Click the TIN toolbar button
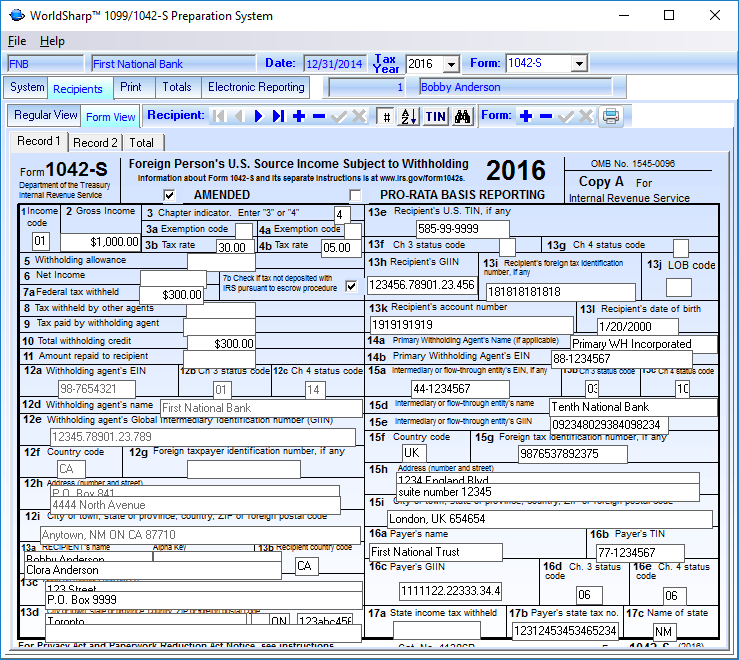This screenshot has width=739, height=660. point(436,116)
